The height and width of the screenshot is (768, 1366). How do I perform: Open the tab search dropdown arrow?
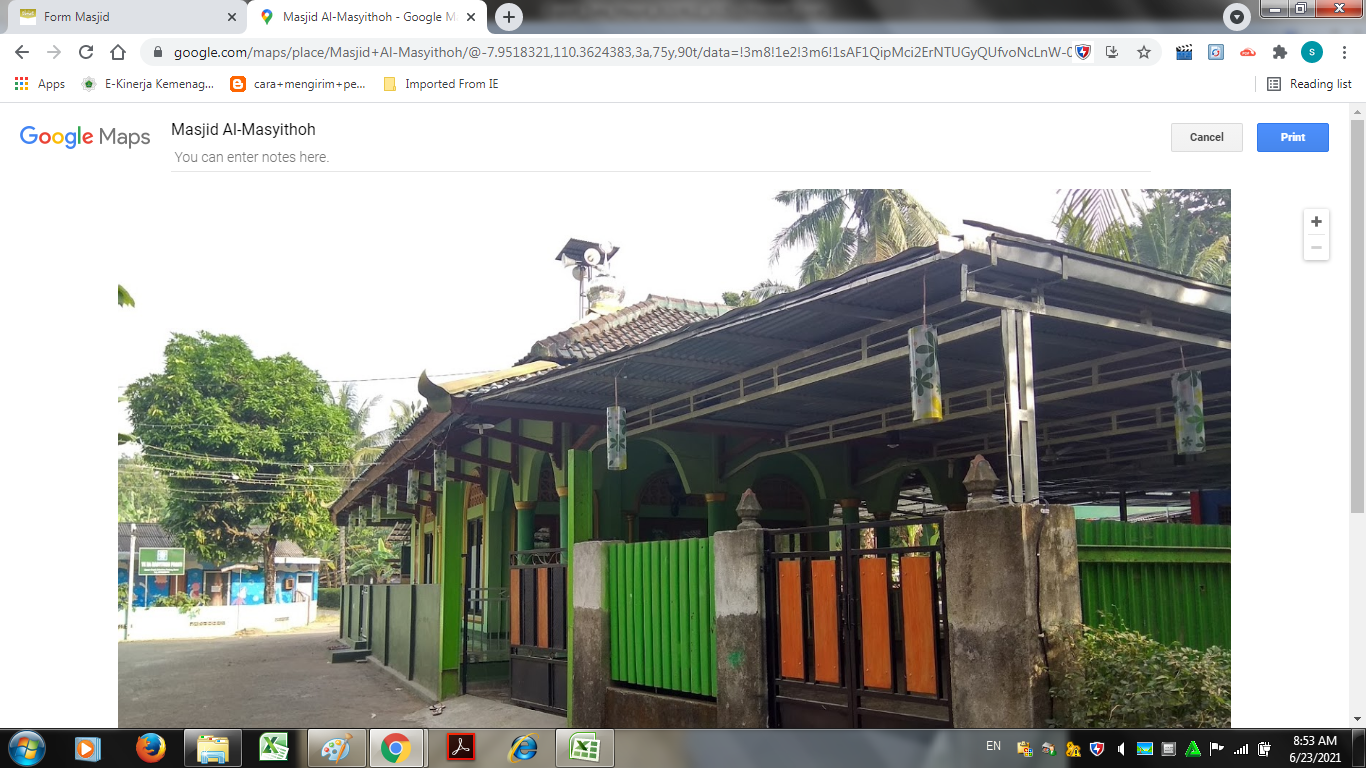1237,17
